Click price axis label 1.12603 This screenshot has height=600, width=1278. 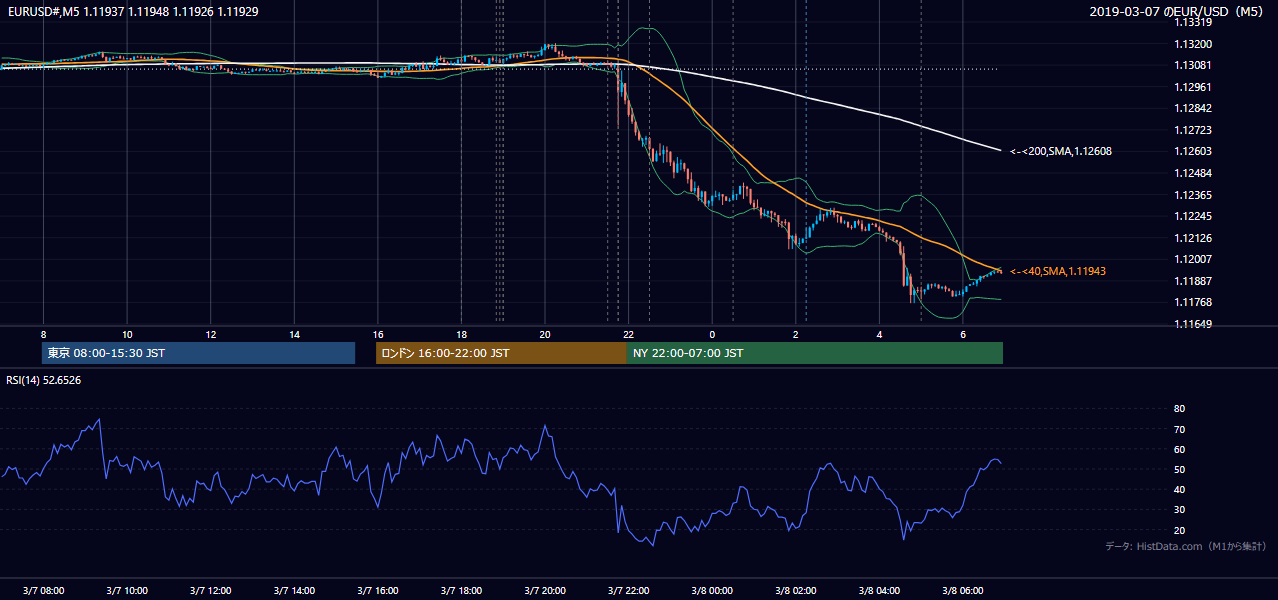[1194, 151]
